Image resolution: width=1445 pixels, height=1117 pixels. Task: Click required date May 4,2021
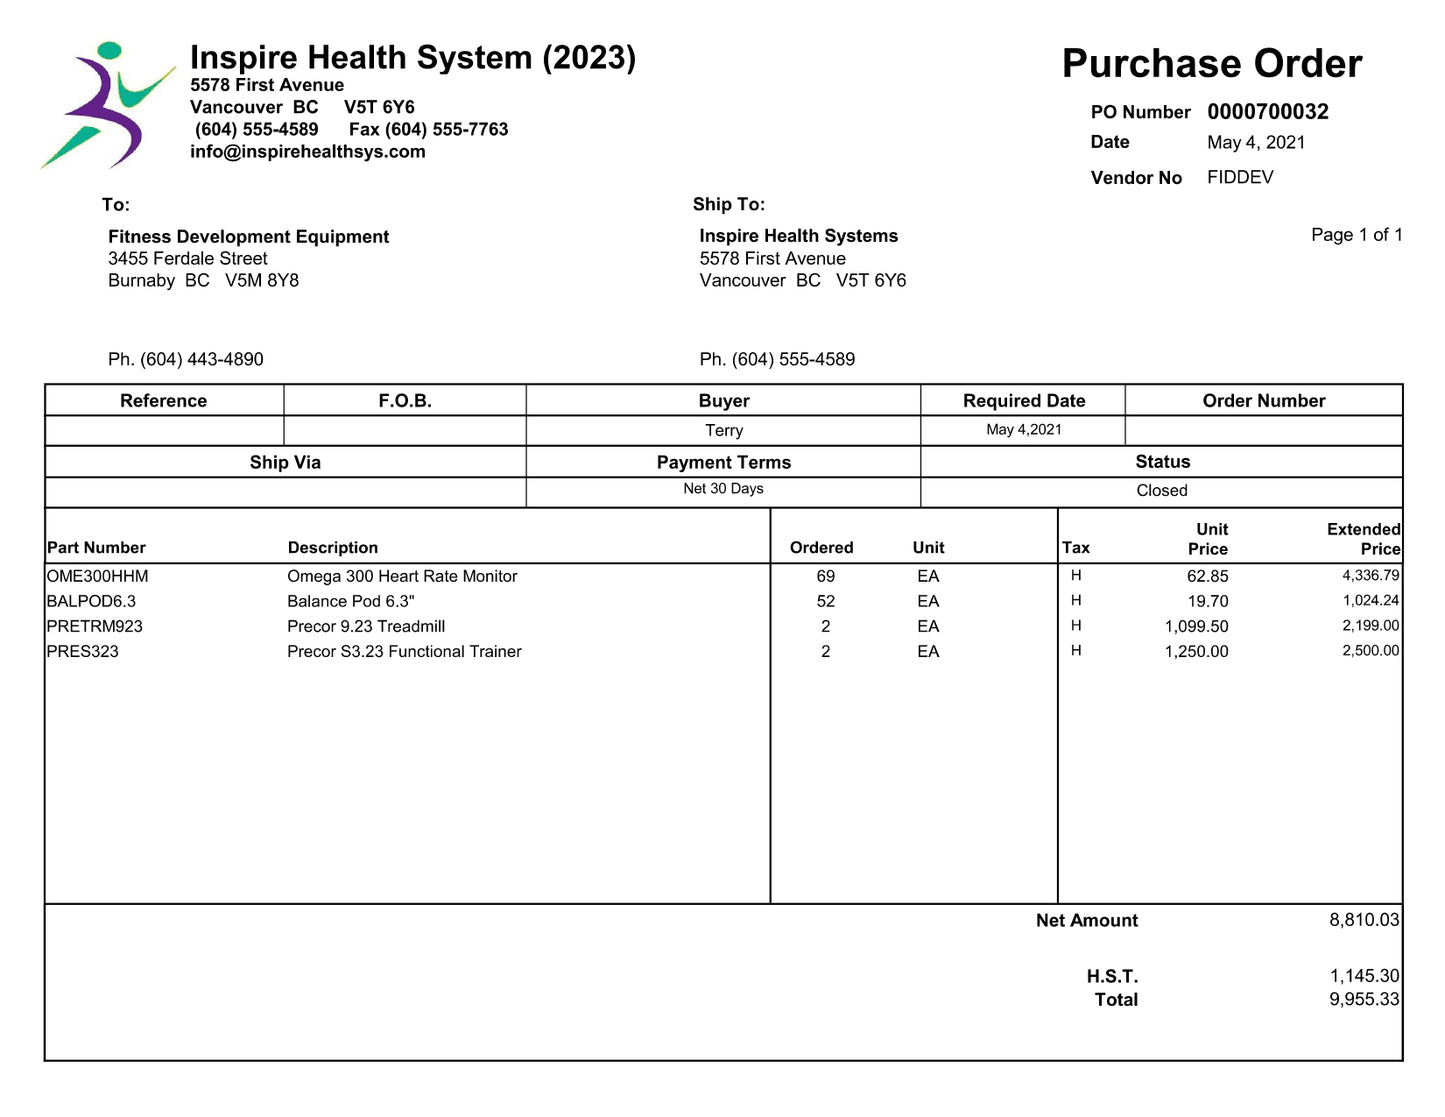coord(1024,430)
